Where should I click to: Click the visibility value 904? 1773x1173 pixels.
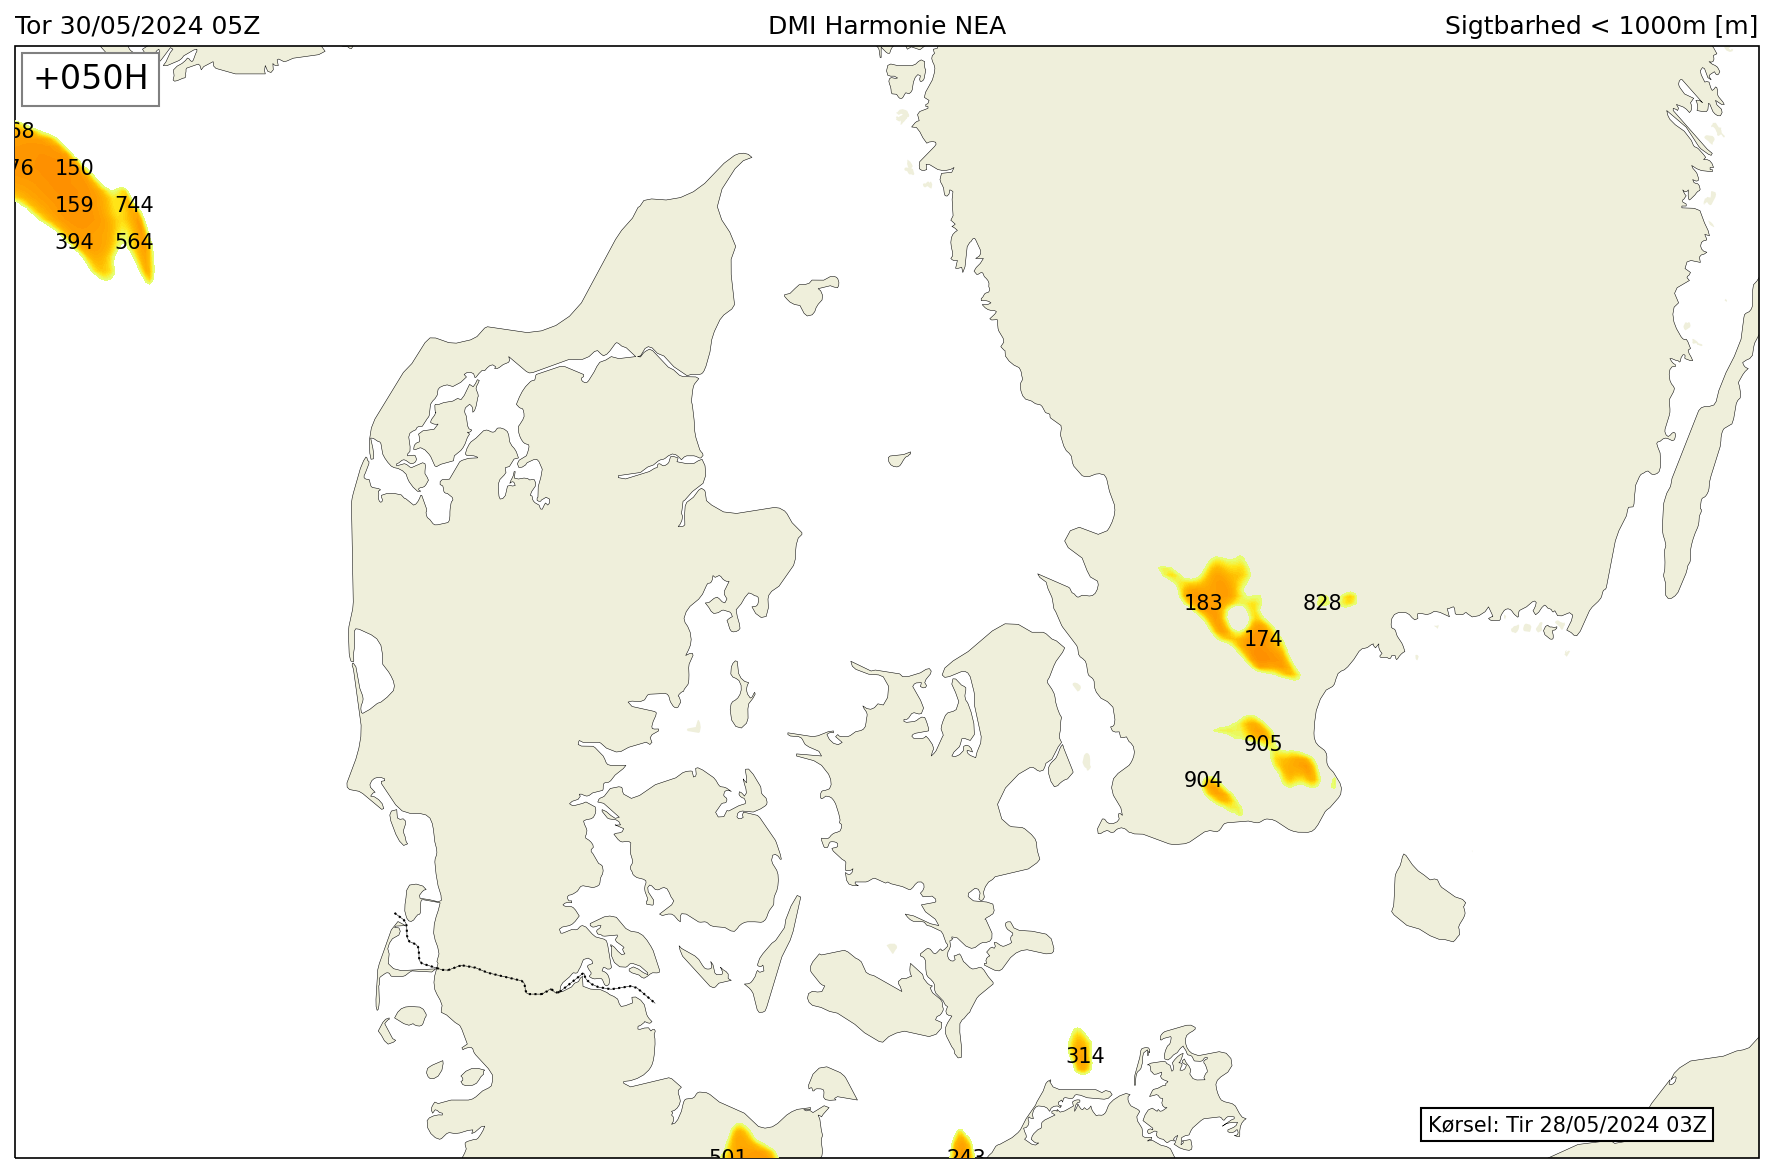click(1203, 780)
